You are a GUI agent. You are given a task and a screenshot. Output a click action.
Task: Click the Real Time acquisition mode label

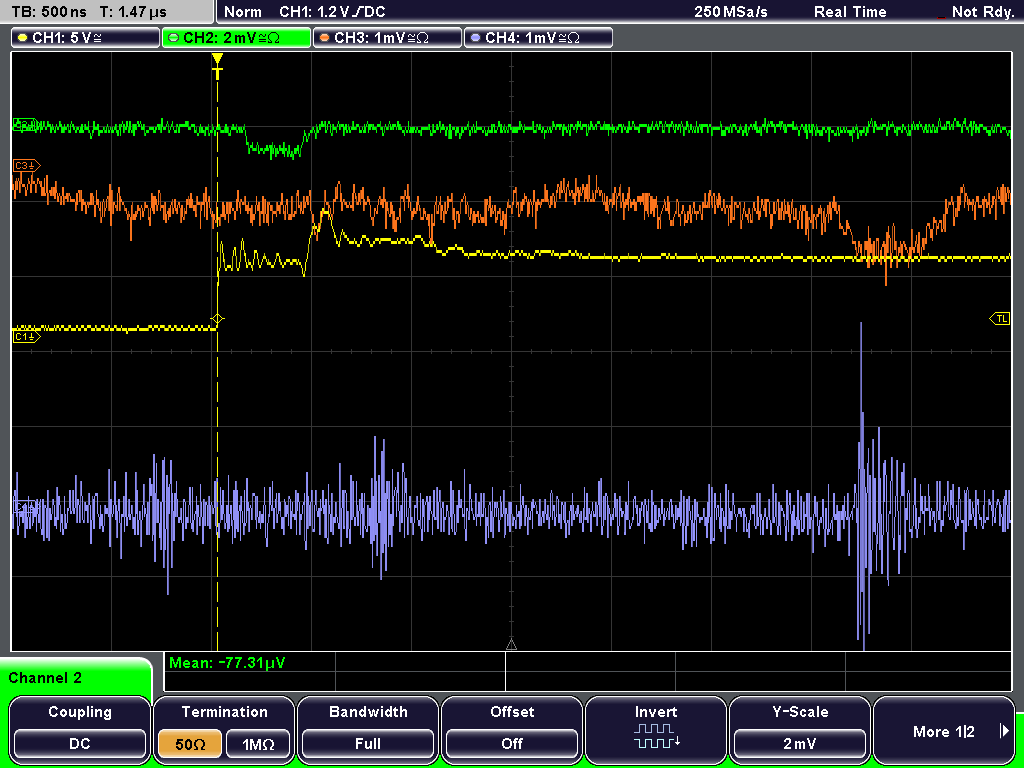(x=850, y=12)
